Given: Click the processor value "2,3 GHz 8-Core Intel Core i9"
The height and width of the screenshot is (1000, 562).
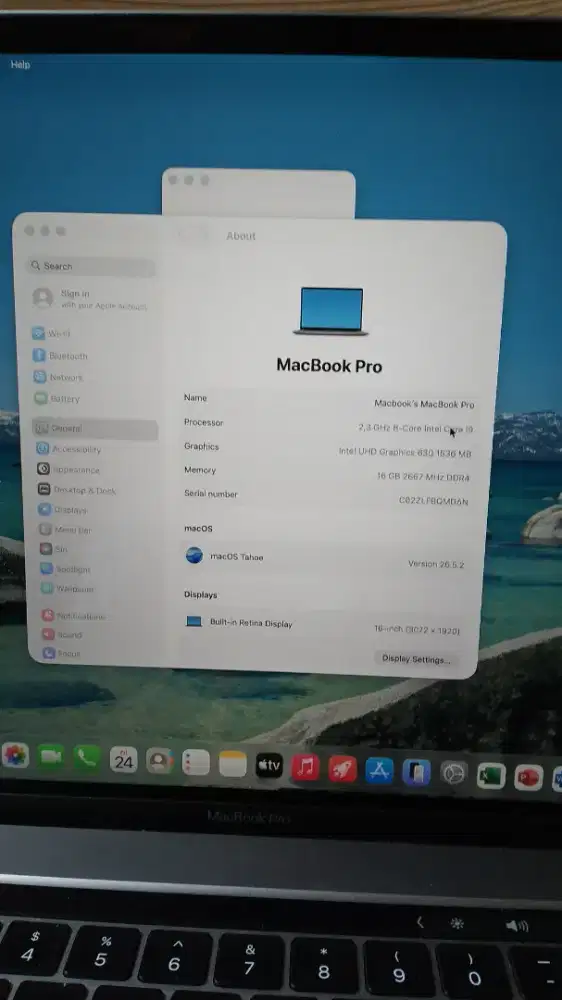Looking at the screenshot, I should click(x=415, y=429).
